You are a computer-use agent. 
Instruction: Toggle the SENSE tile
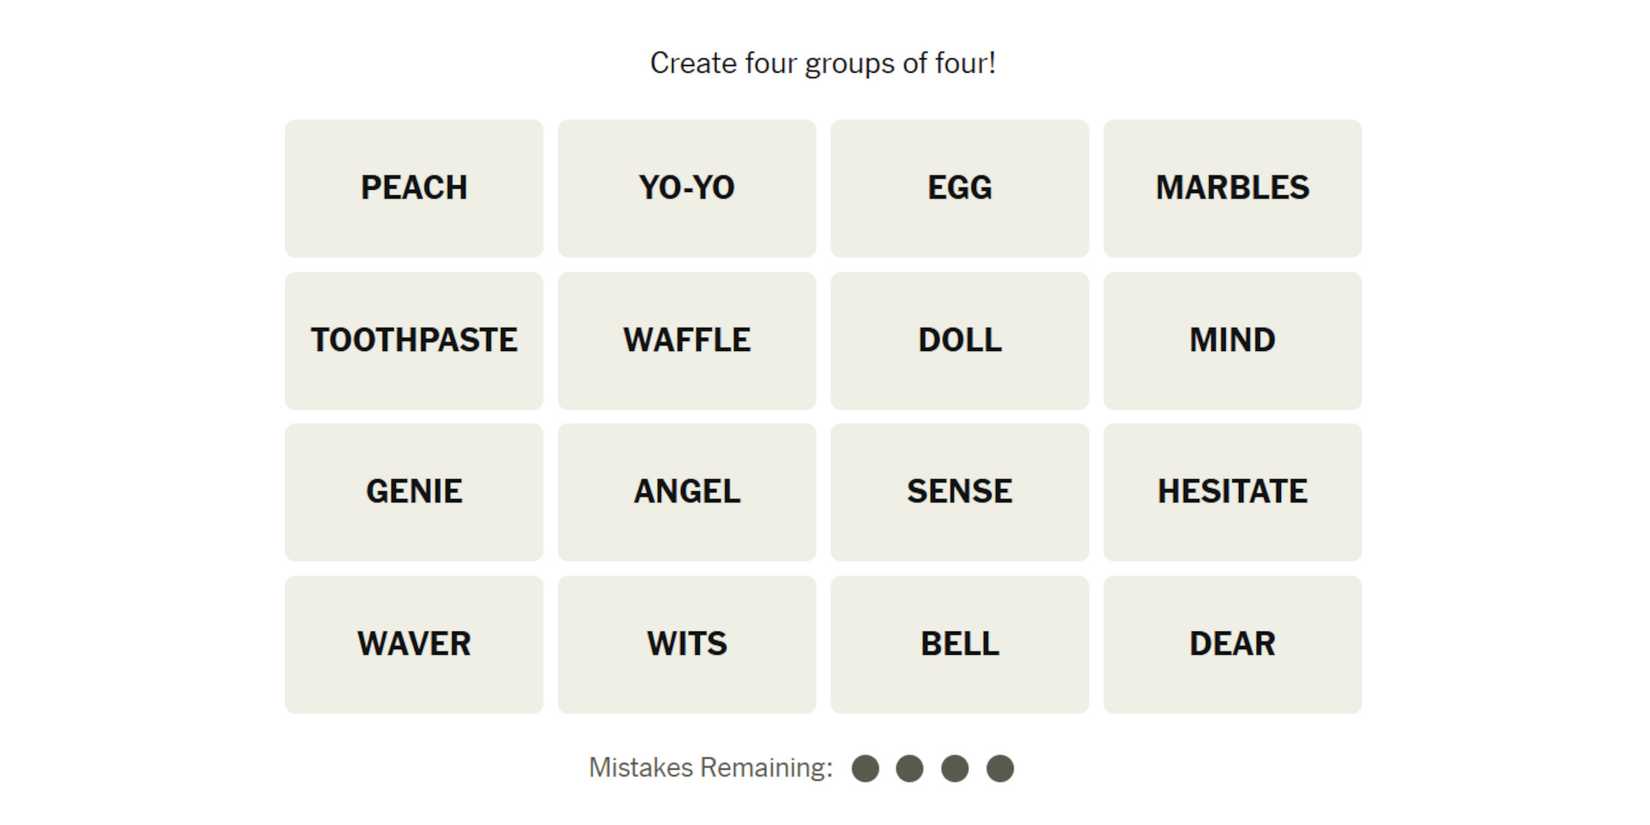959,492
